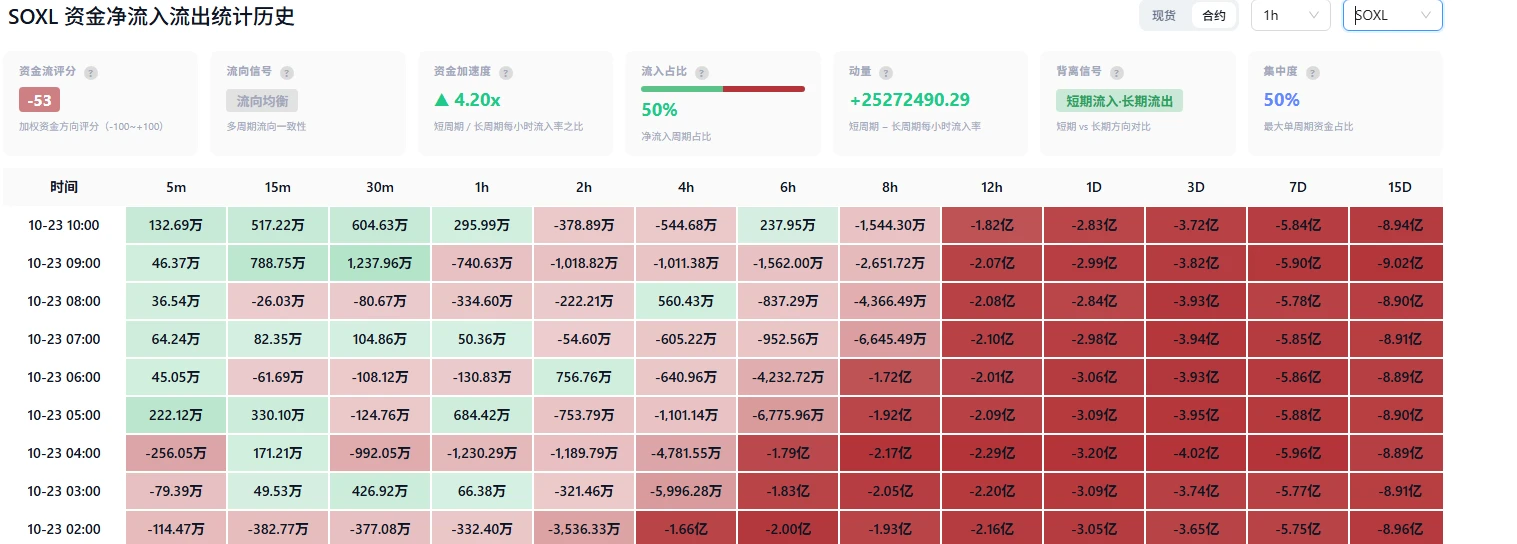Click the 10-23 05:00 row label
The height and width of the screenshot is (544, 1517).
click(64, 415)
